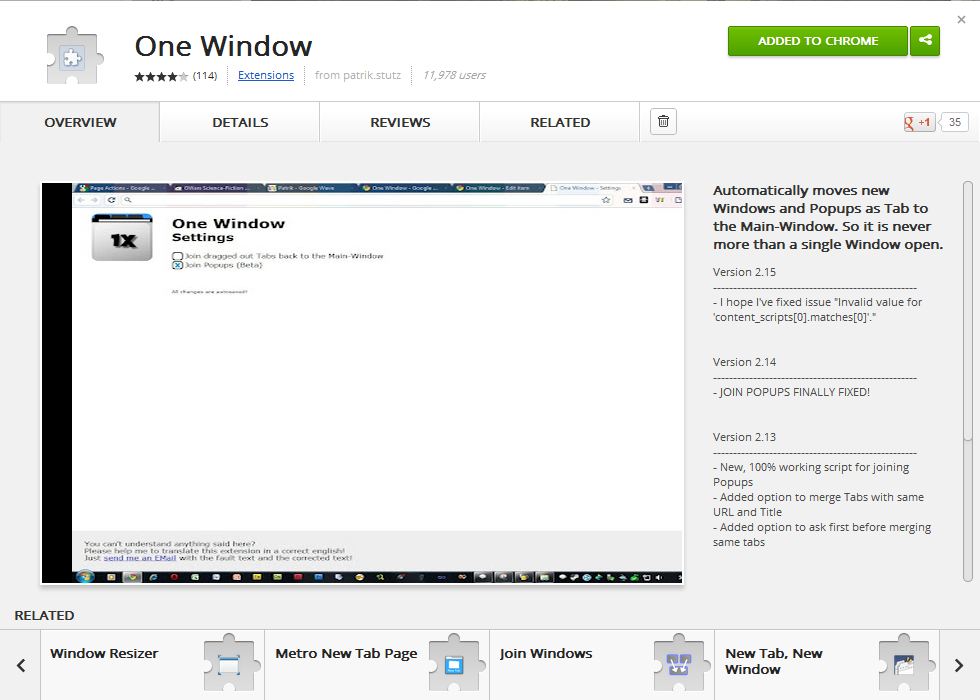Click the Google +1 button
This screenshot has height=700, width=980.
(919, 122)
